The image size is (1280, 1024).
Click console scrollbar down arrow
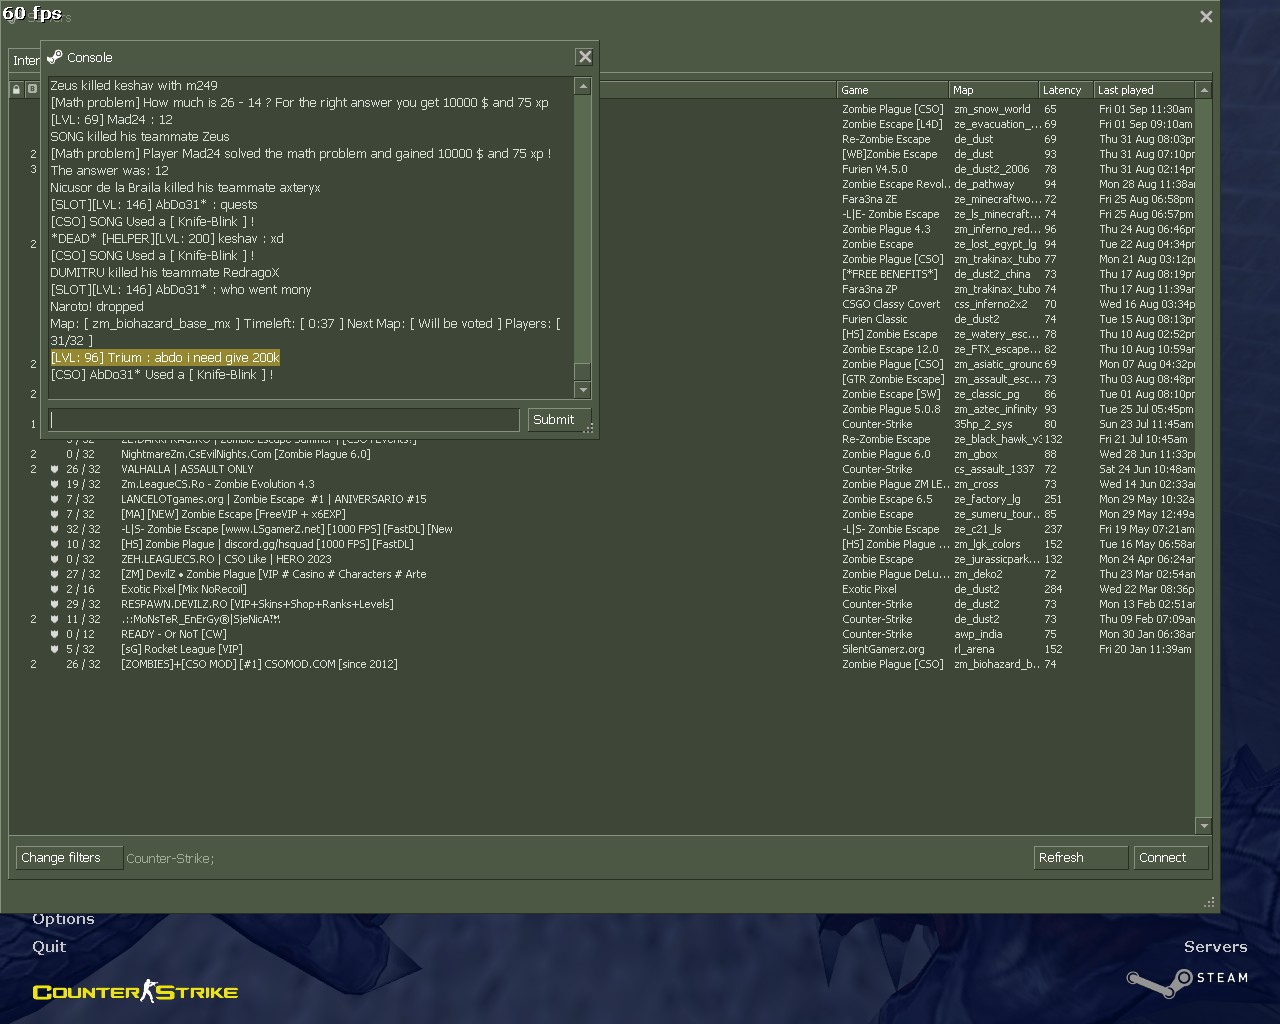pyautogui.click(x=583, y=390)
